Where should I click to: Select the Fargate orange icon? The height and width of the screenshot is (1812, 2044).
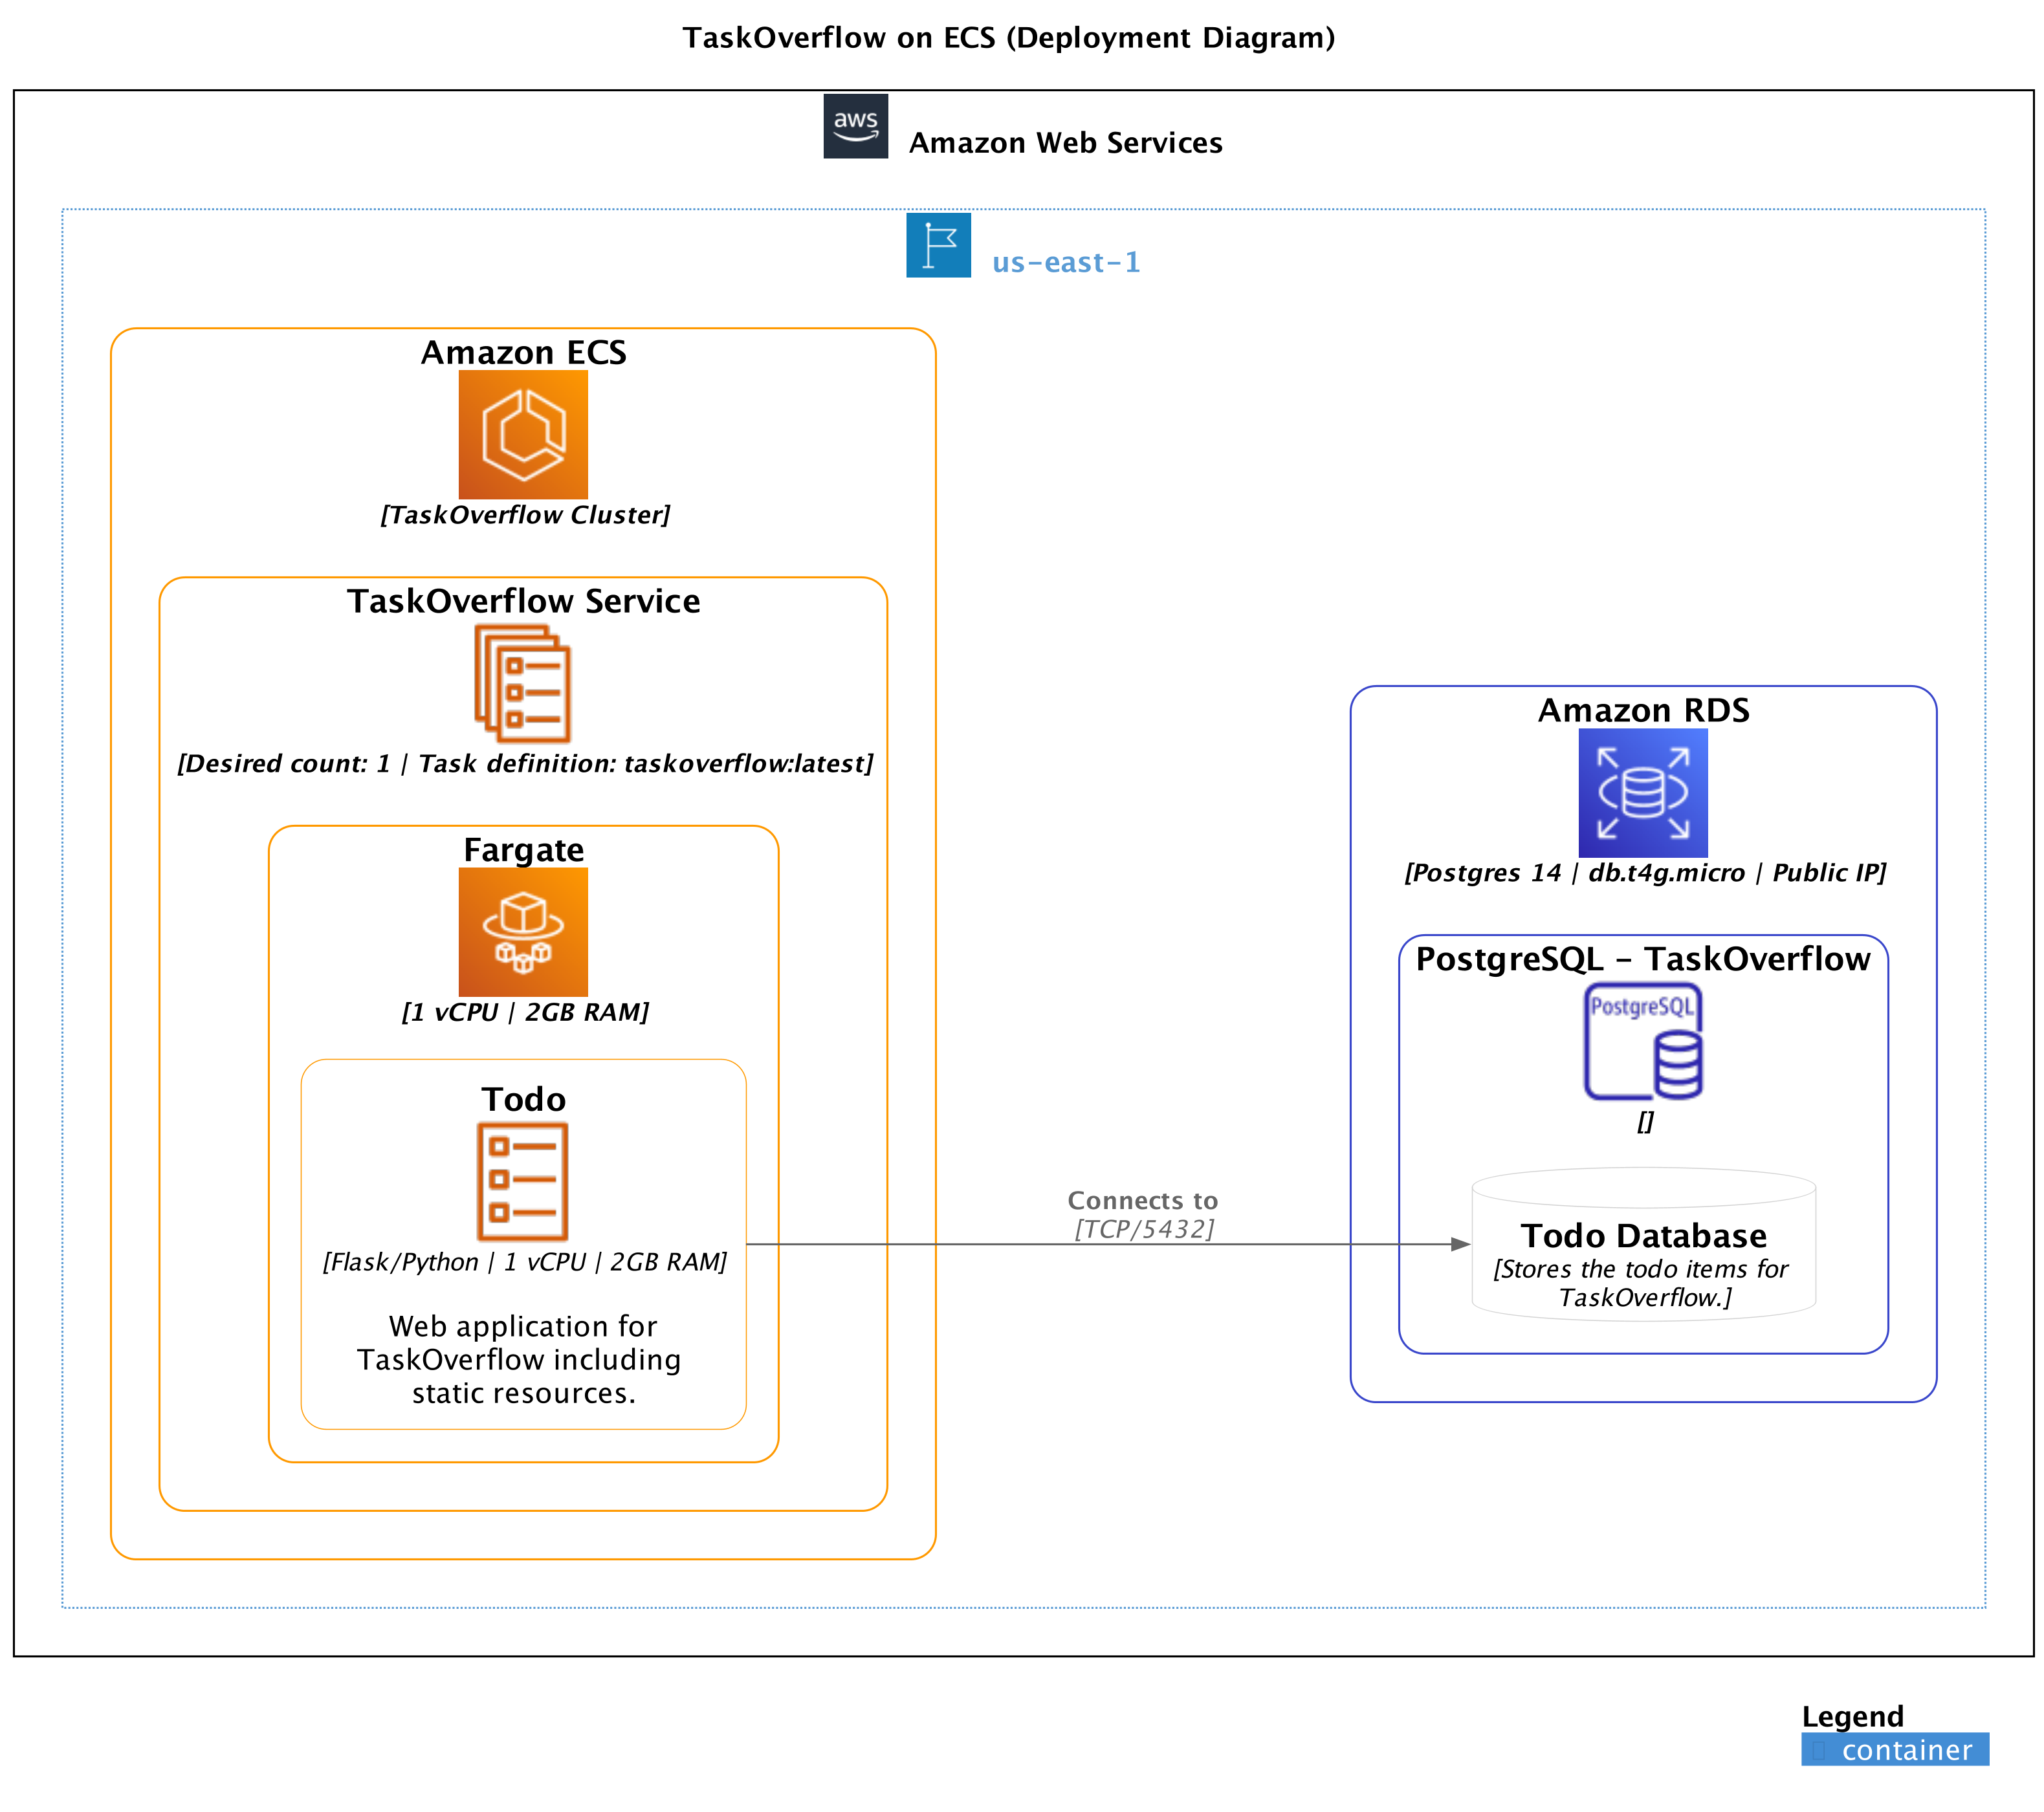pyautogui.click(x=523, y=931)
